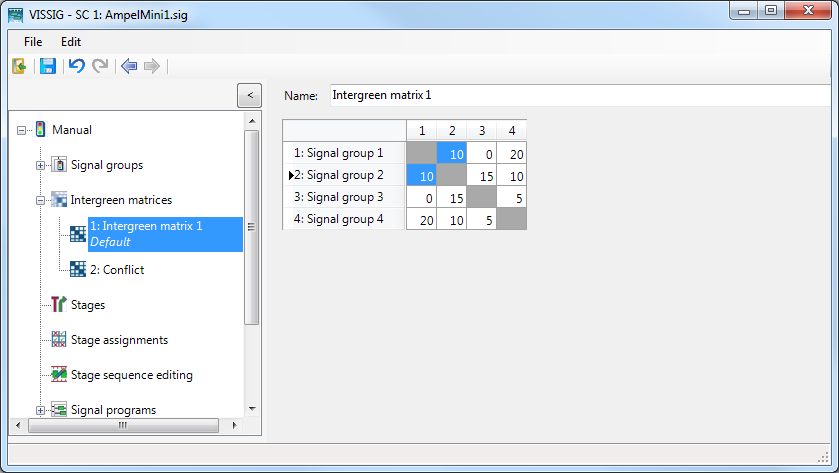839x473 pixels.
Task: Click the Stage sequence editing icon
Action: (59, 375)
